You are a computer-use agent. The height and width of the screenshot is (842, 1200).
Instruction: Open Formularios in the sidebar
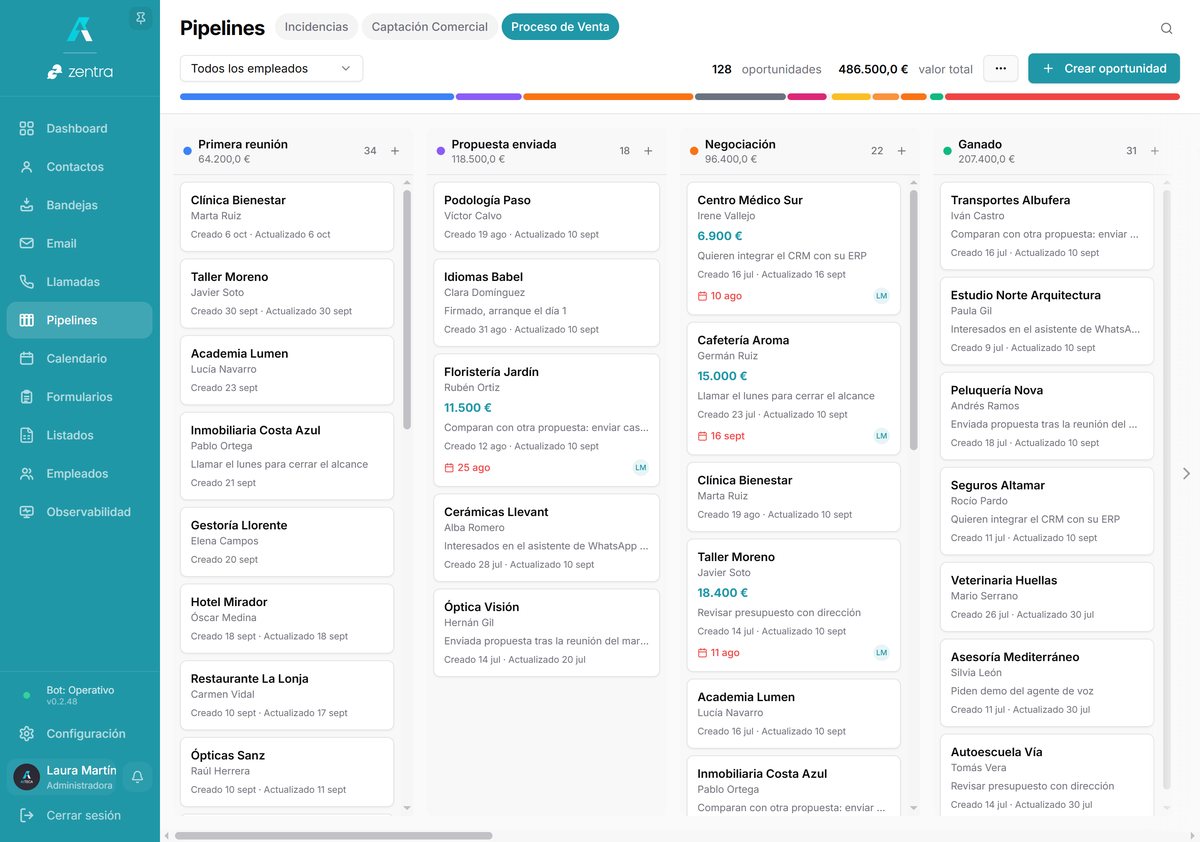[x=80, y=397]
